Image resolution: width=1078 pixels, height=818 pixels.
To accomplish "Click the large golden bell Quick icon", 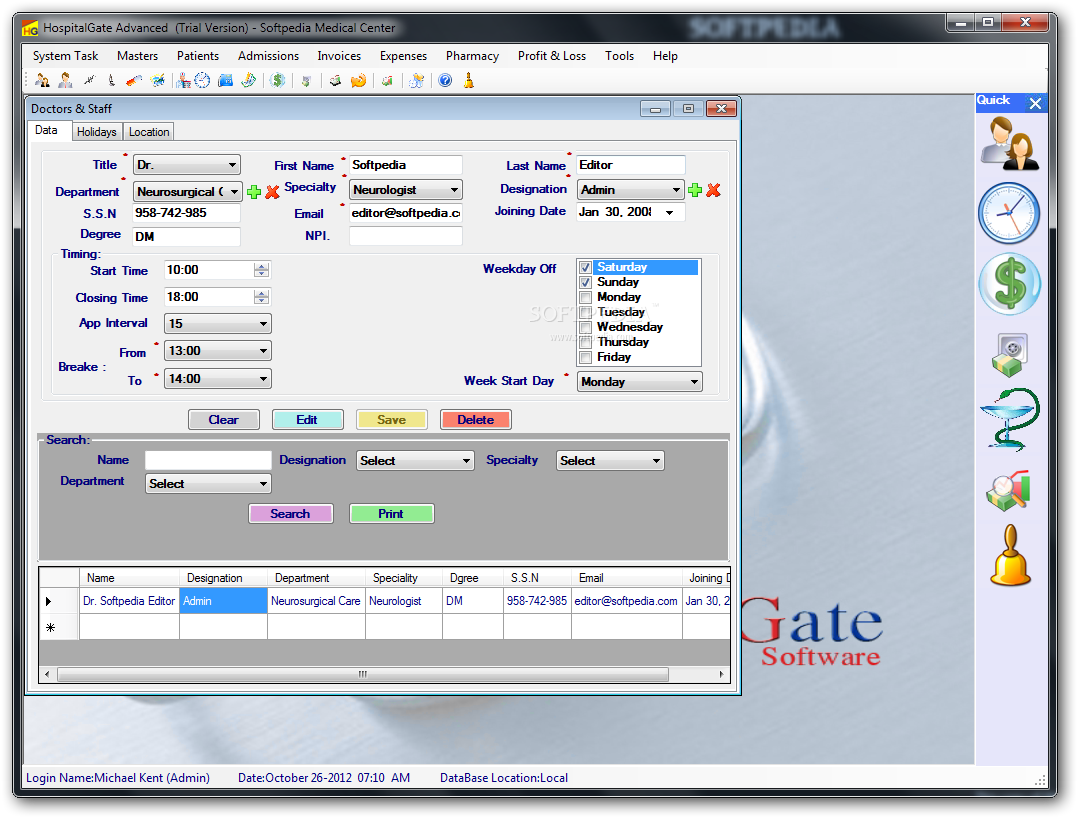I will pyautogui.click(x=1011, y=555).
